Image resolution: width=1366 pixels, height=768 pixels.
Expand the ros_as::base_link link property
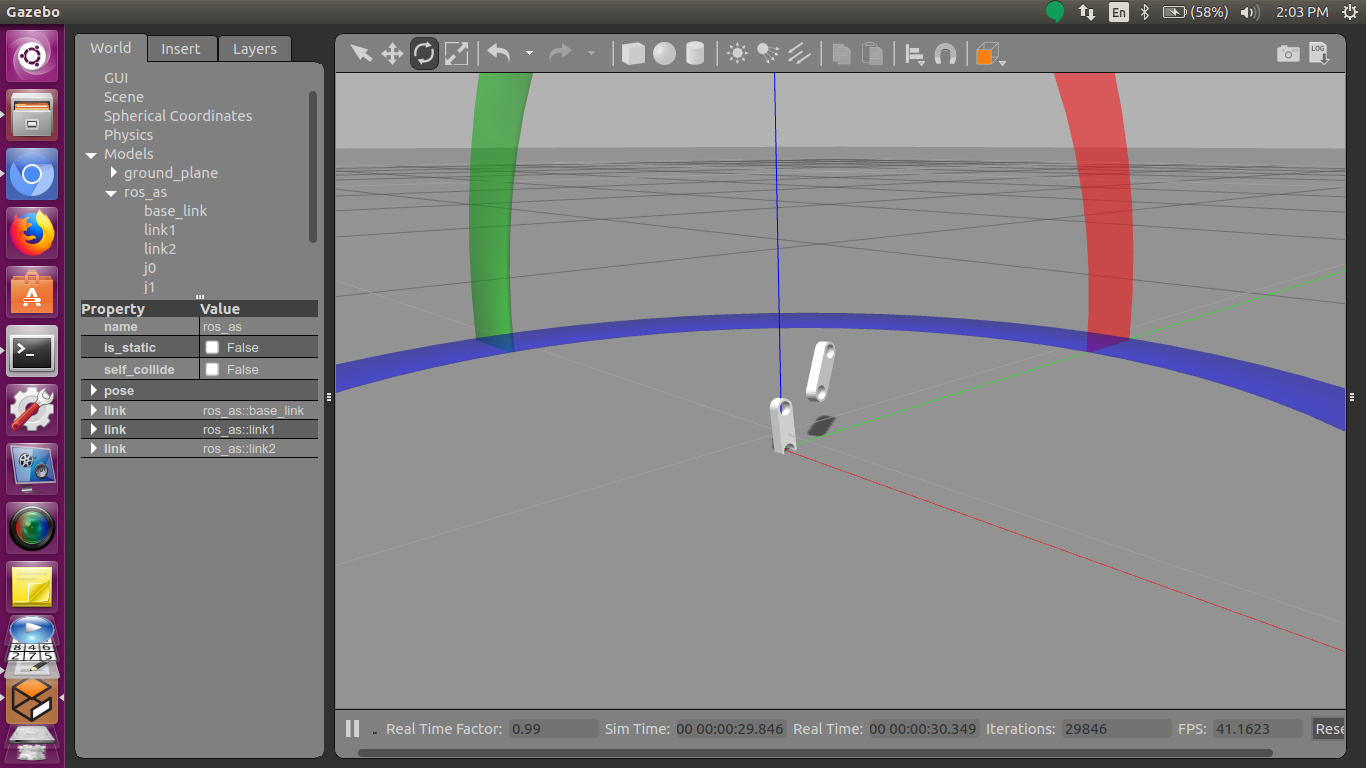point(94,410)
